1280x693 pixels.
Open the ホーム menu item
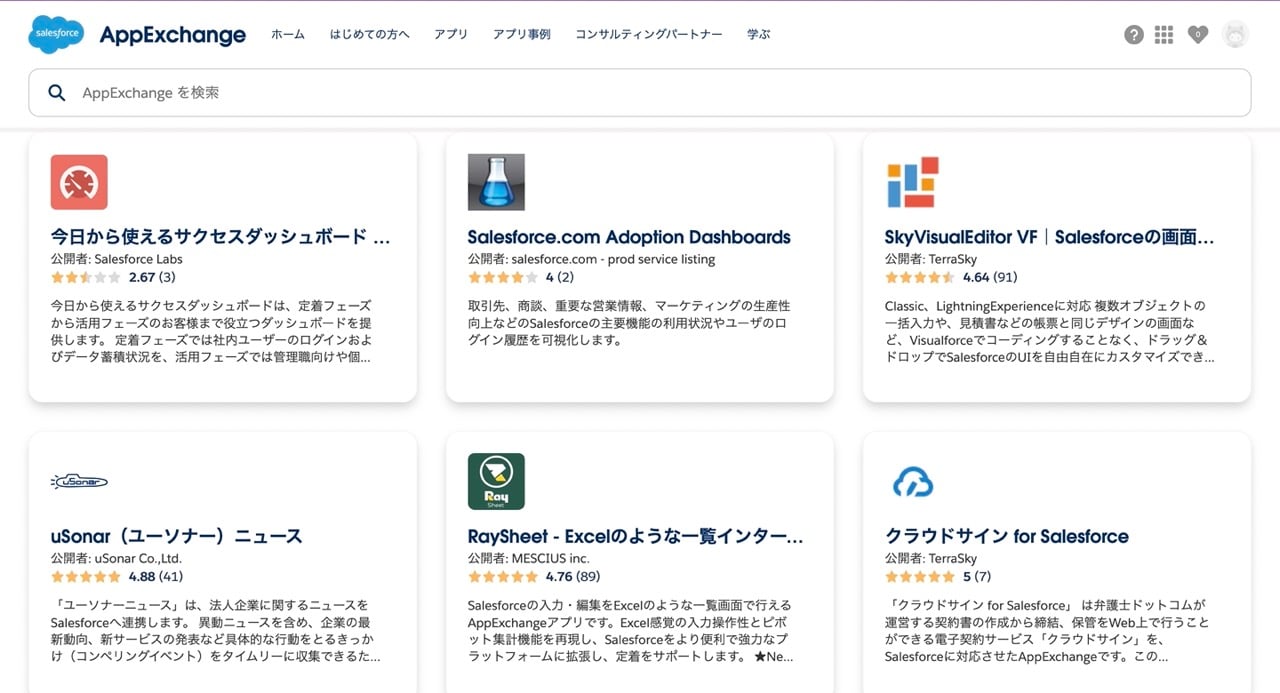tap(288, 34)
